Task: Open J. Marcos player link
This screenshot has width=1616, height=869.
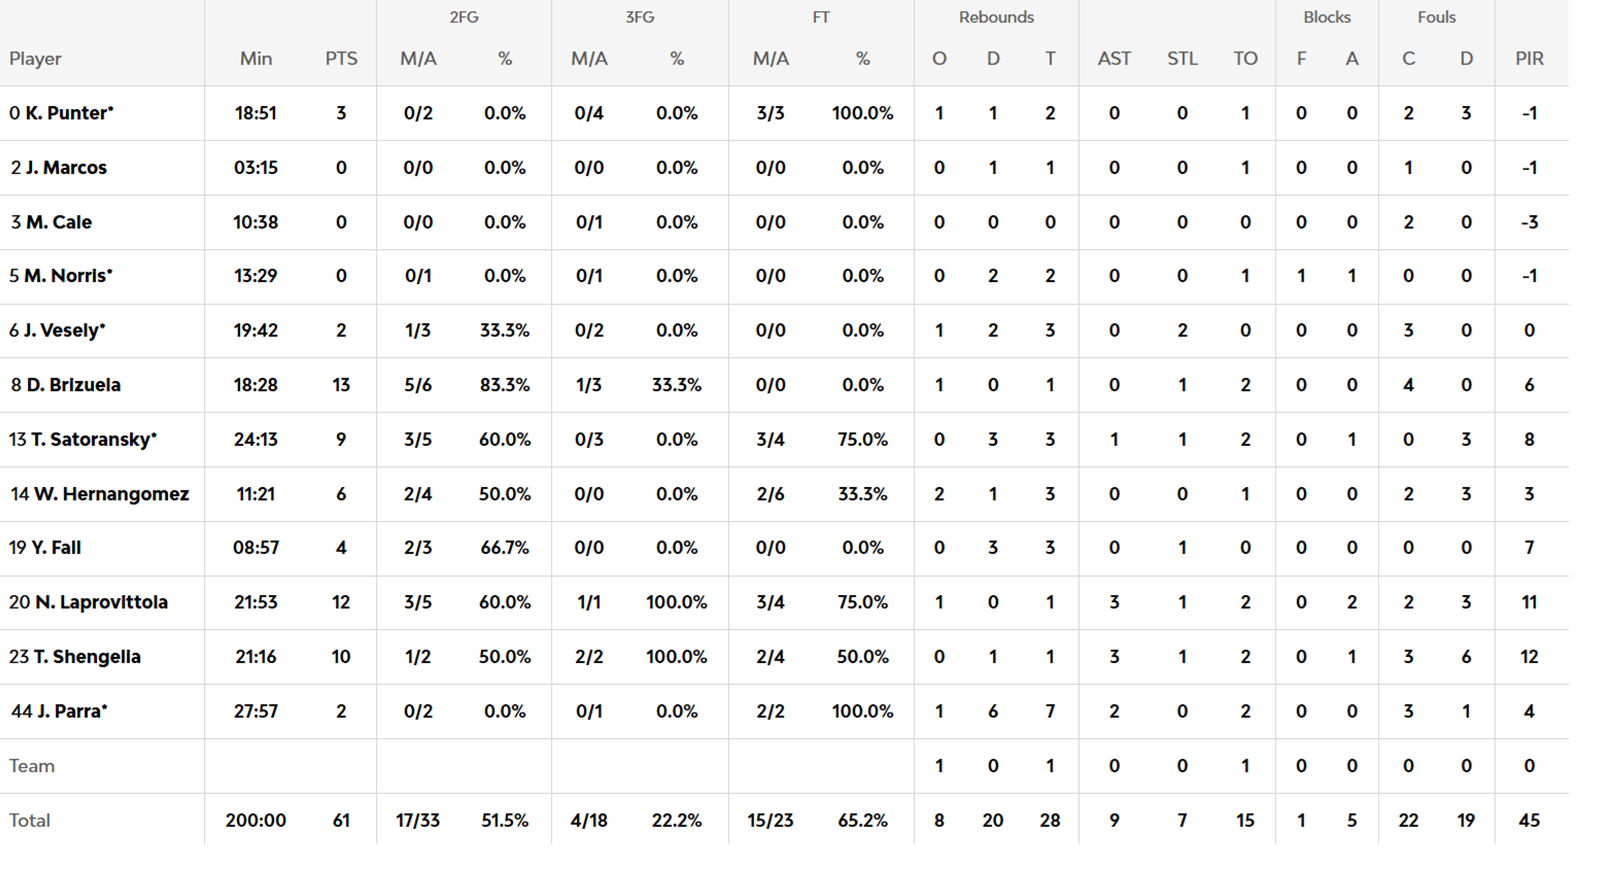Action: [66, 168]
